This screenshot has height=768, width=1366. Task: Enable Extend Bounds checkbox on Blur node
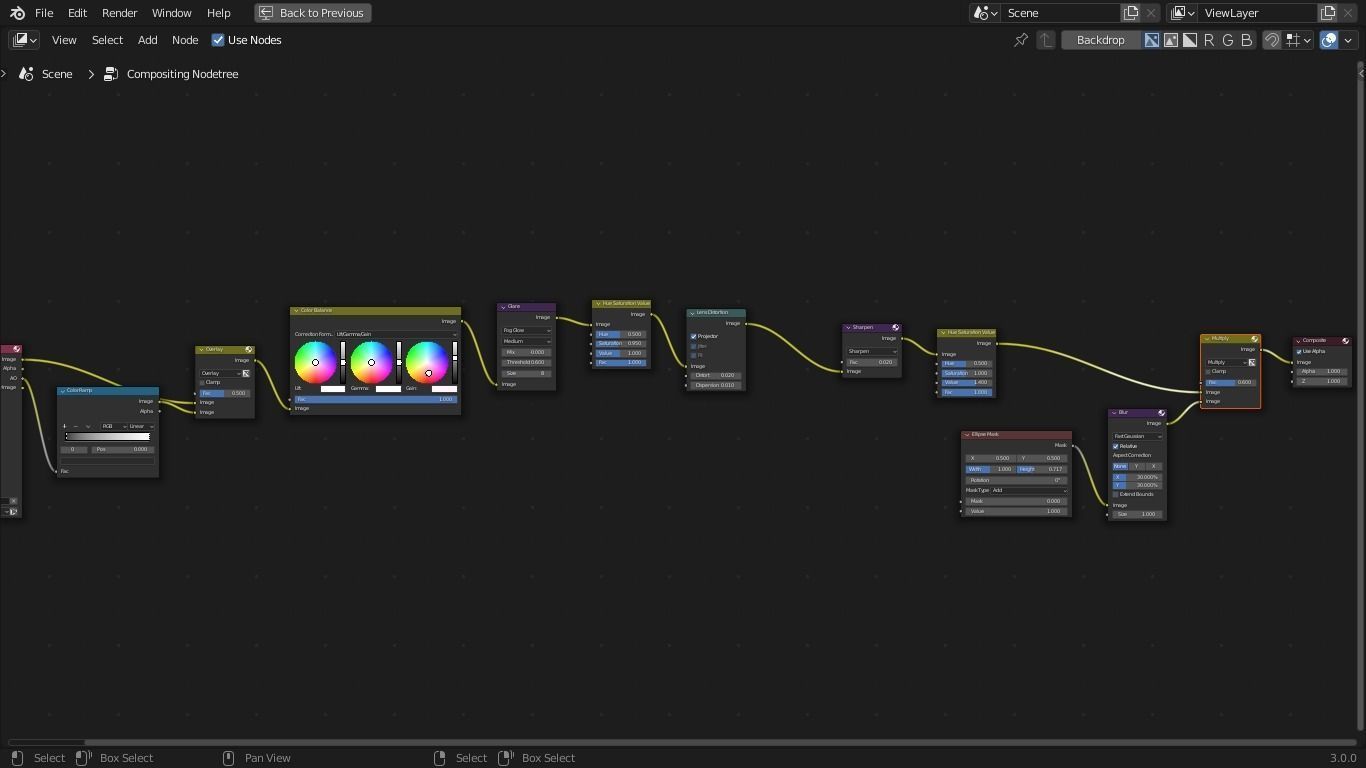tap(1116, 495)
